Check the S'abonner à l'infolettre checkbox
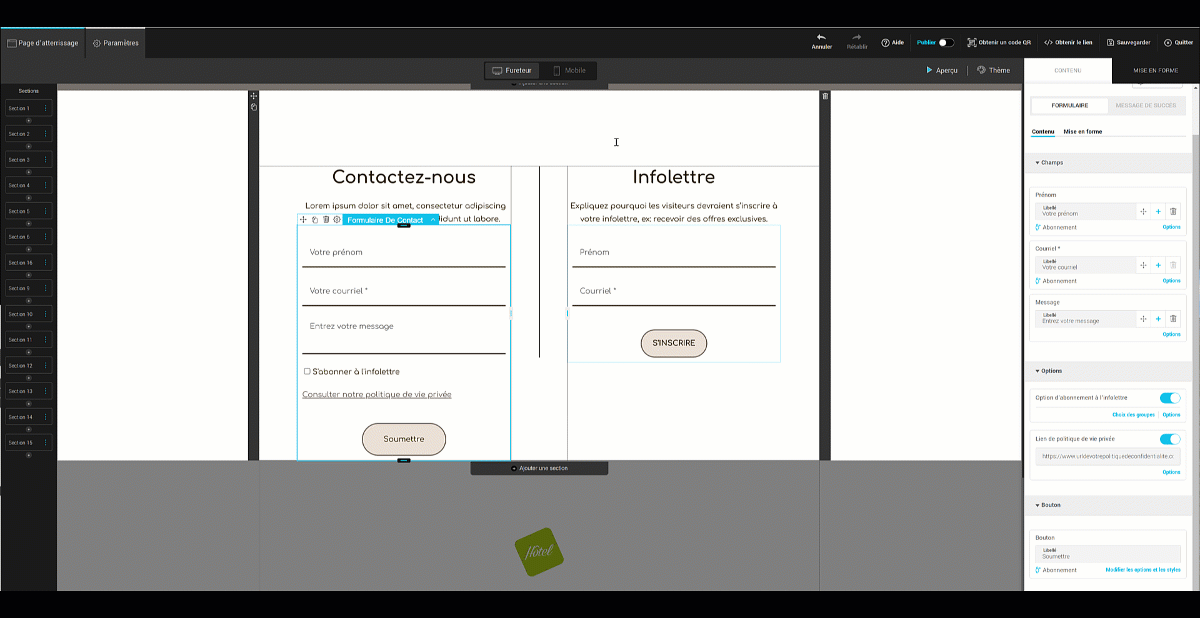Image resolution: width=1200 pixels, height=618 pixels. [x=307, y=371]
